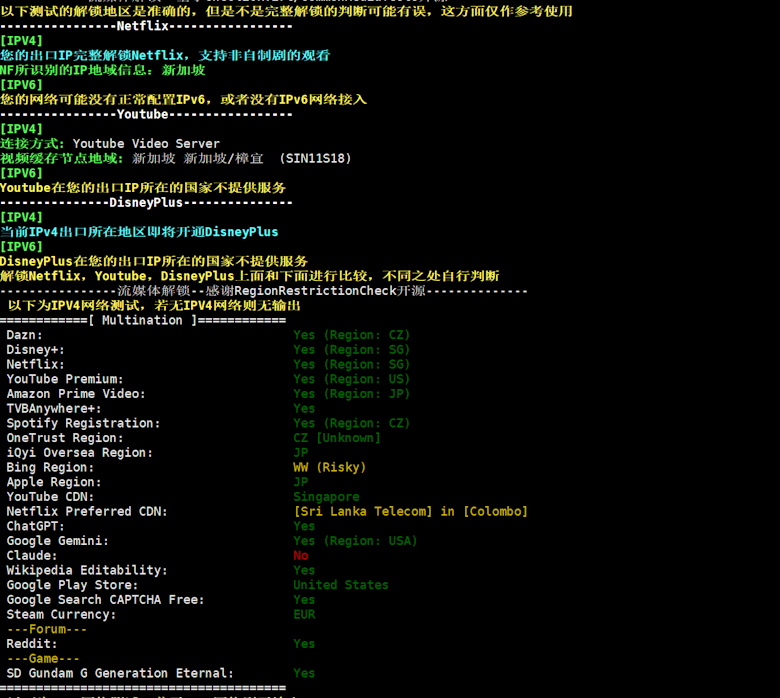Image resolution: width=780 pixels, height=698 pixels.
Task: Select the 'Reddit:' label
Action: [31, 644]
